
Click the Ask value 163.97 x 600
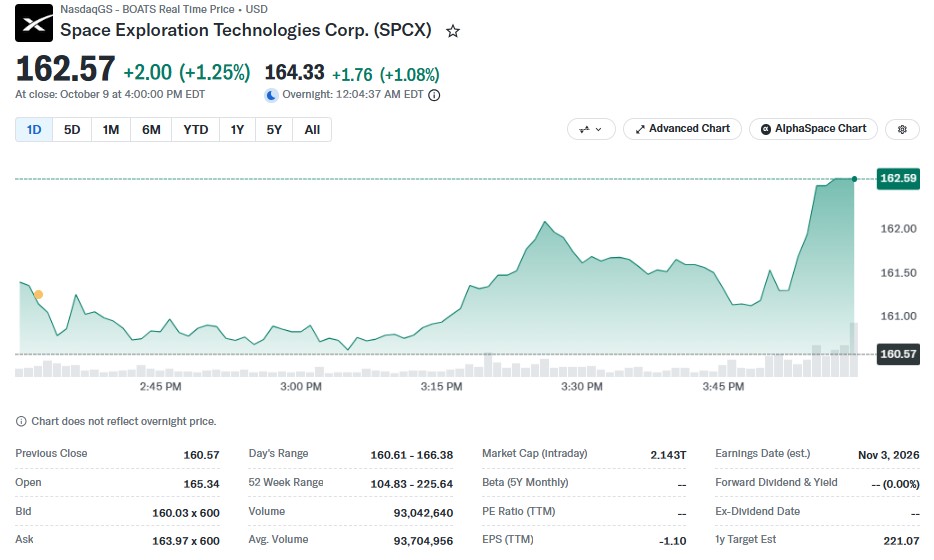click(186, 542)
